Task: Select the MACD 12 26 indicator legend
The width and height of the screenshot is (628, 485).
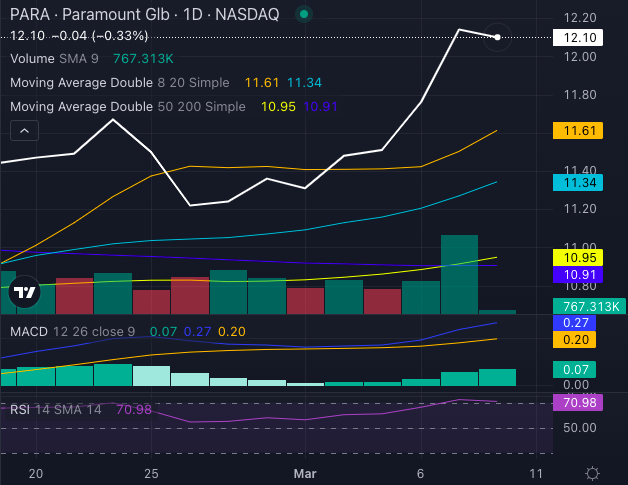Action: point(70,331)
